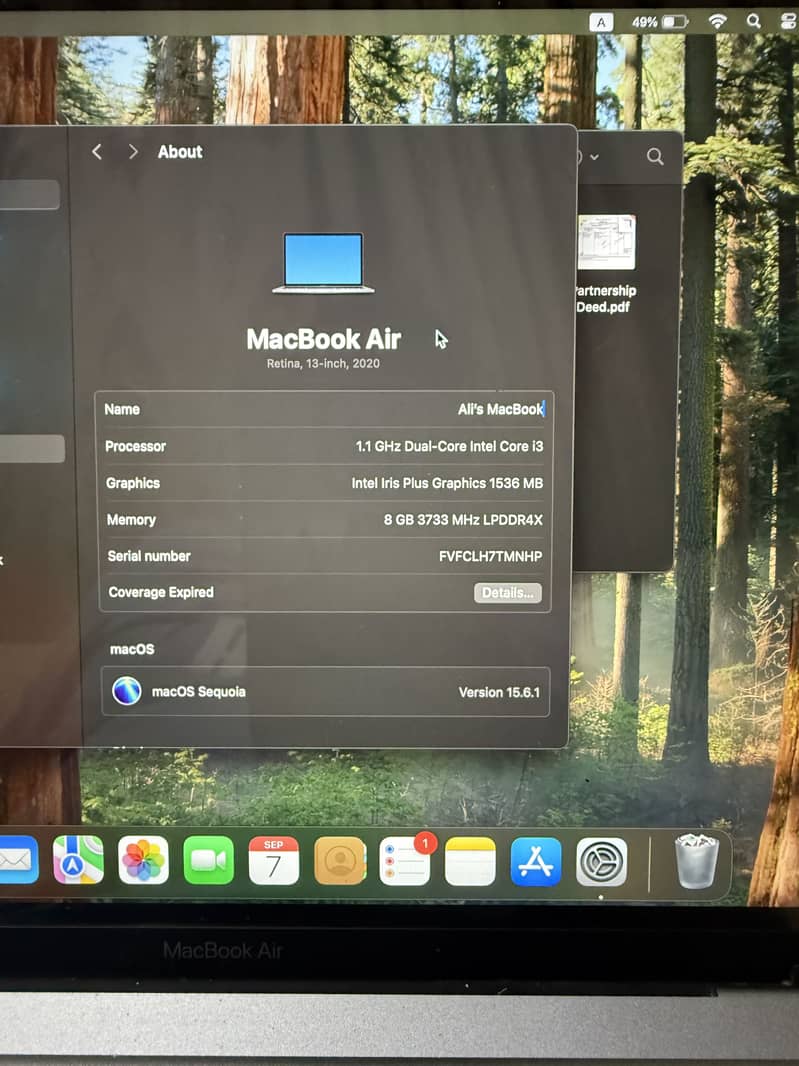
Task: Open the battery status menu at 49%
Action: pos(673,21)
